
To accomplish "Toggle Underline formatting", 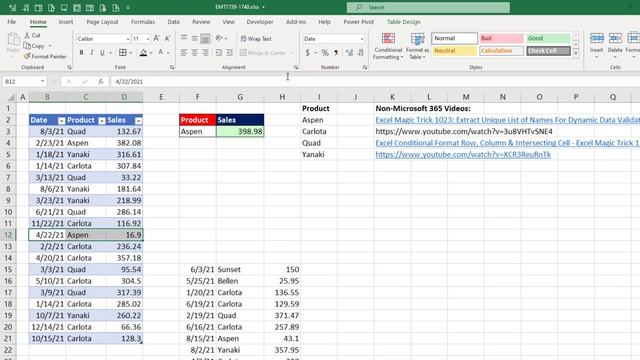I will pos(102,52).
